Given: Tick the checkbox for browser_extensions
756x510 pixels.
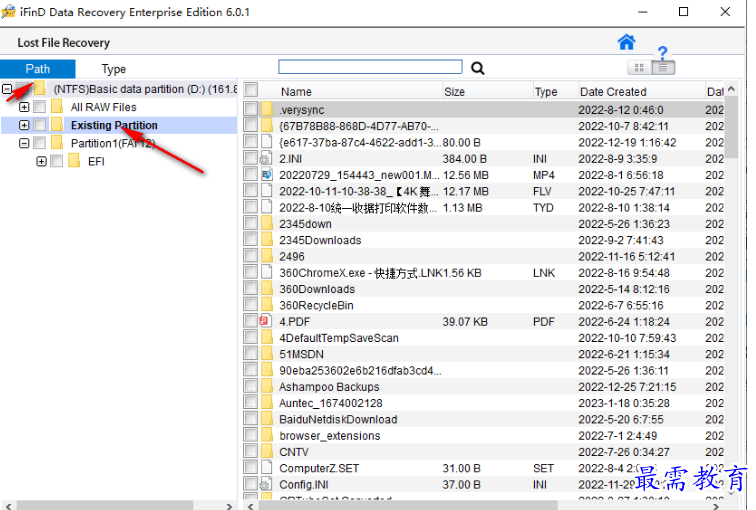Looking at the screenshot, I should click(251, 435).
